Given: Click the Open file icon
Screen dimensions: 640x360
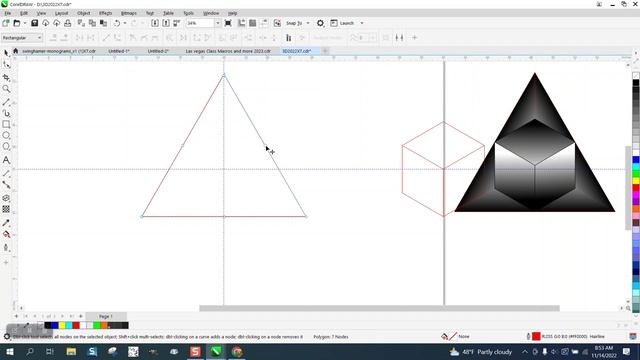Looking at the screenshot, I should pyautogui.click(x=17, y=23).
